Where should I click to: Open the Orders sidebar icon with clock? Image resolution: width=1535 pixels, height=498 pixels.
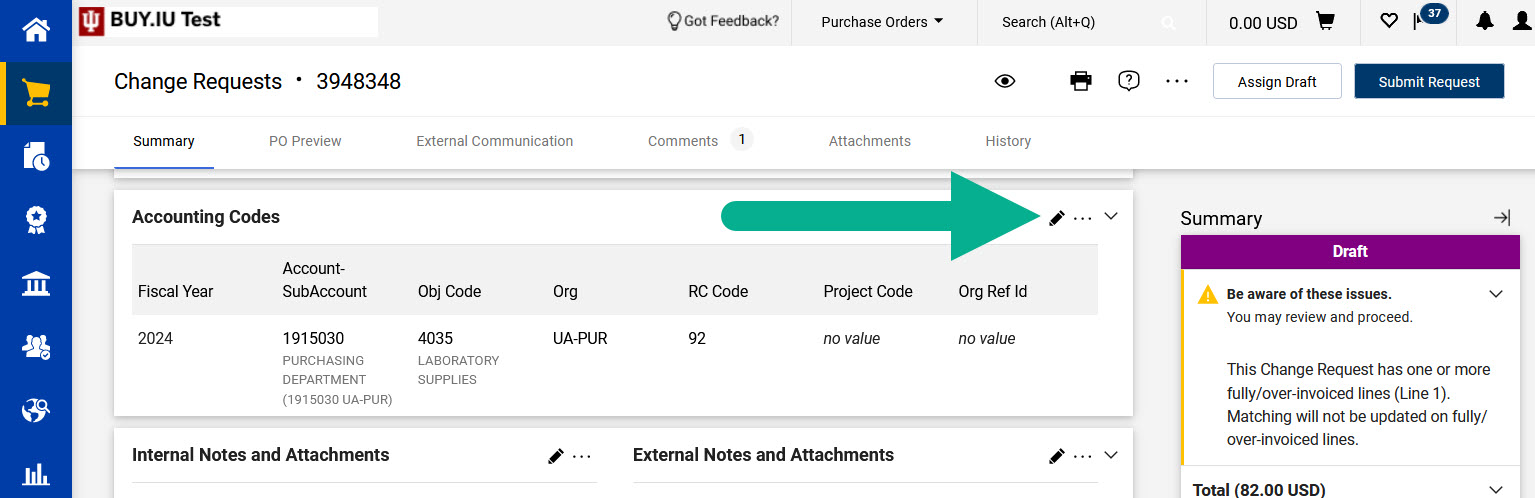pyautogui.click(x=36, y=156)
